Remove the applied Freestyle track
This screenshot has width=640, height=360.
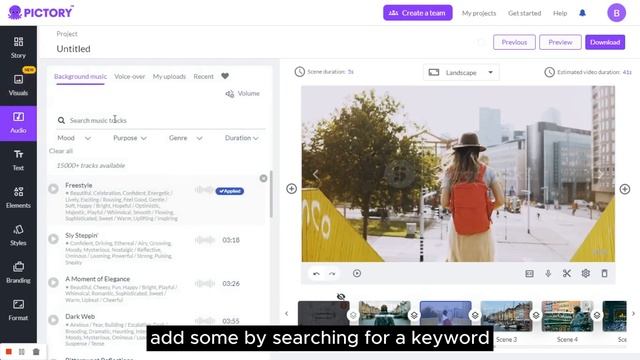point(263,178)
